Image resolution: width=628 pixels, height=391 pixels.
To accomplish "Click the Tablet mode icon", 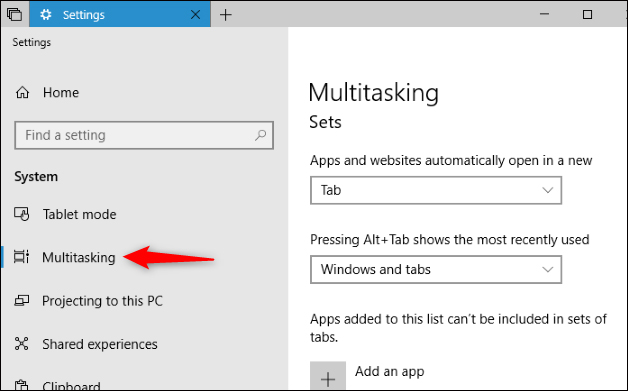I will click(x=22, y=214).
